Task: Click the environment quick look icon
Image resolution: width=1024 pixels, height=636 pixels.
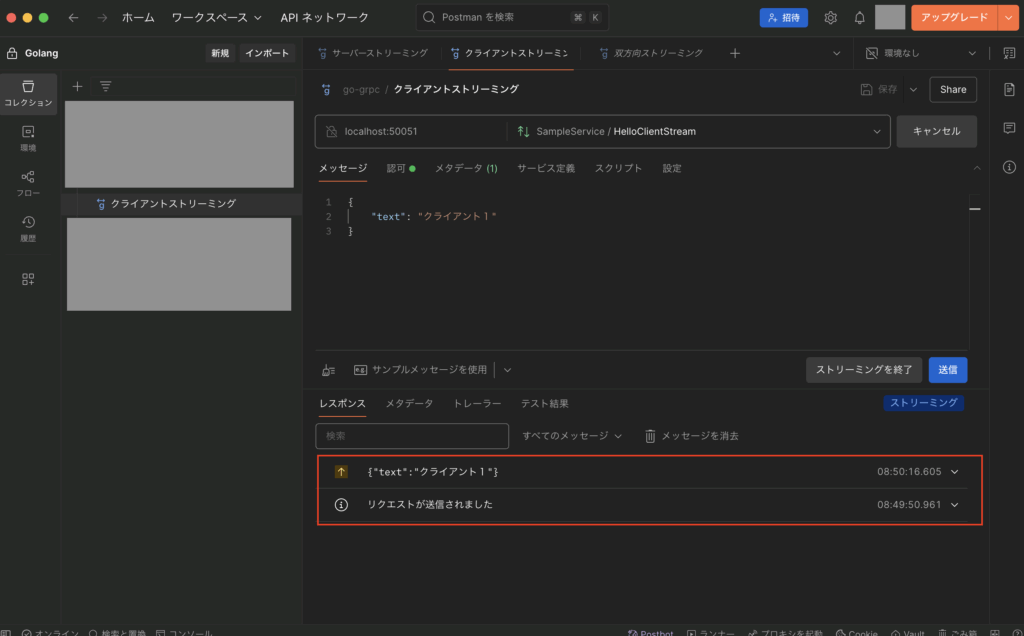Action: (x=1009, y=54)
